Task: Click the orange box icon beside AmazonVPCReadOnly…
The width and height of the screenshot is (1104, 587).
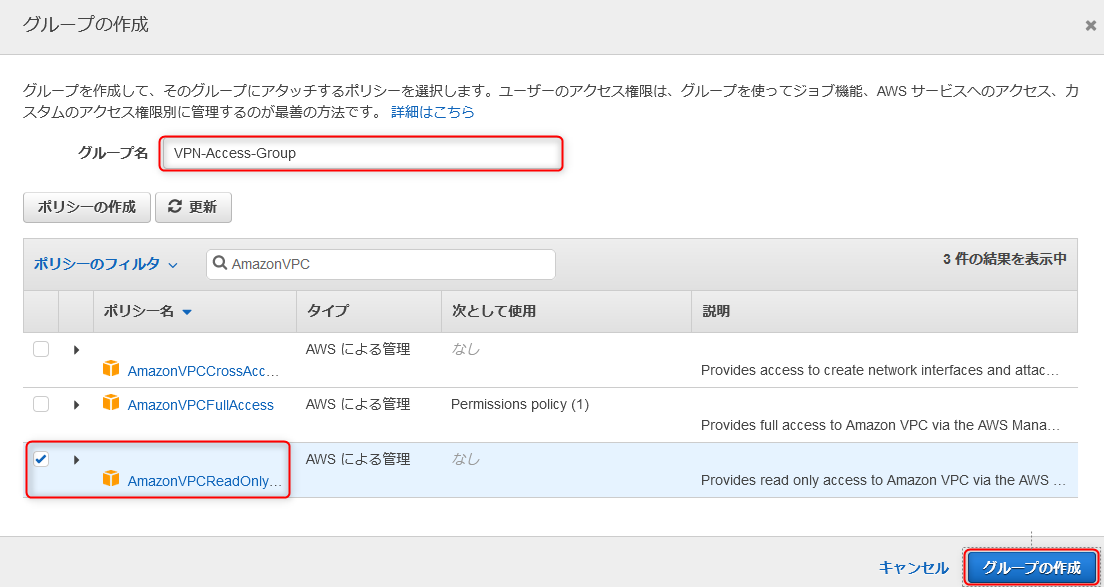Action: click(111, 479)
